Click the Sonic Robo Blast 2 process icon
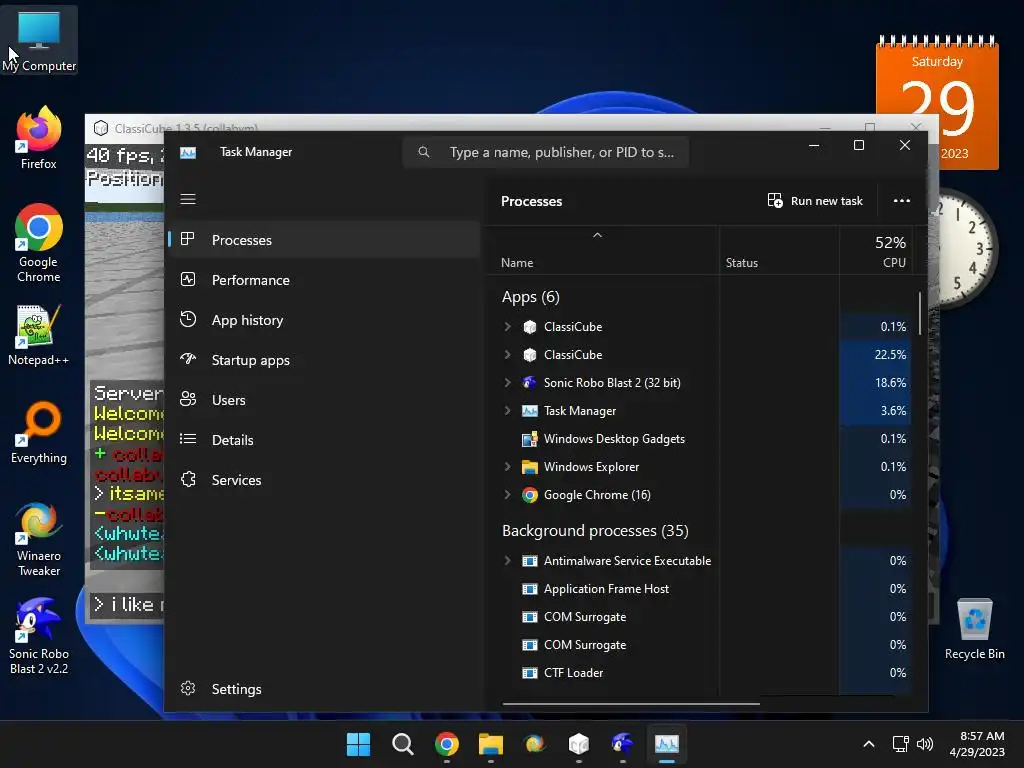Viewport: 1024px width, 768px height. pos(530,383)
